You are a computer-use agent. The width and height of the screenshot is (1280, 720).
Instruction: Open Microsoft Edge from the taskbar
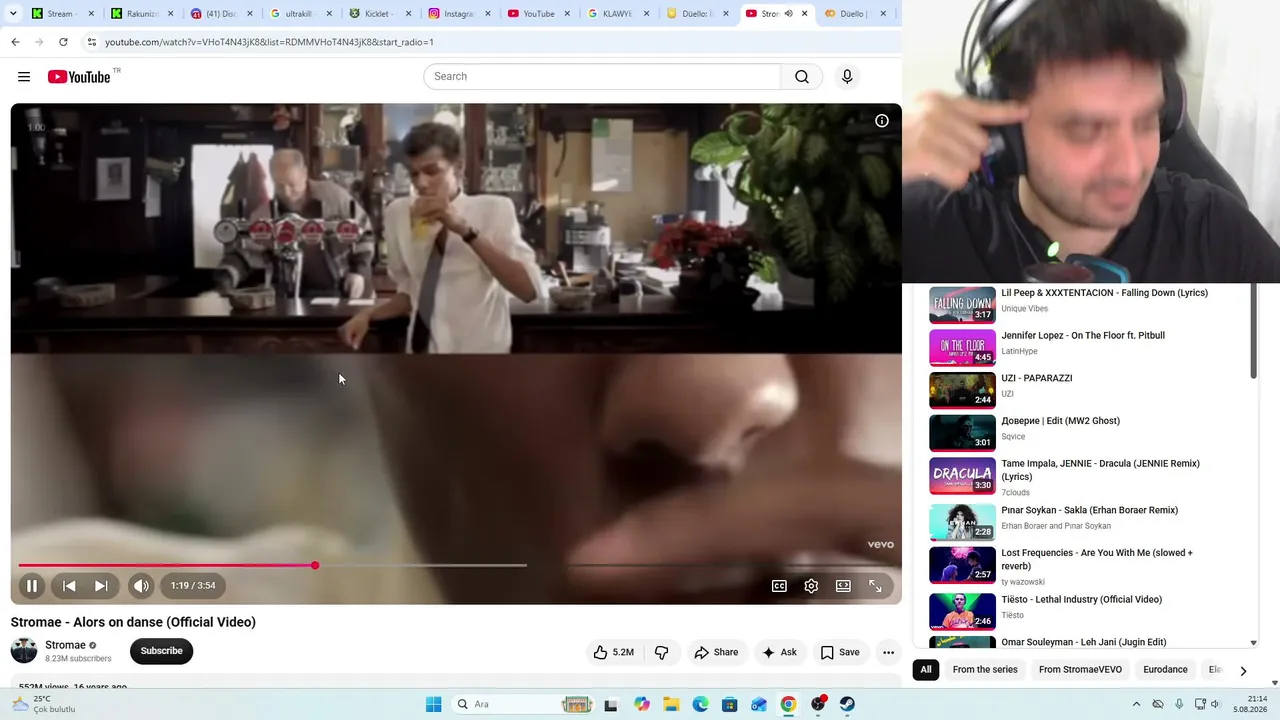click(700, 704)
